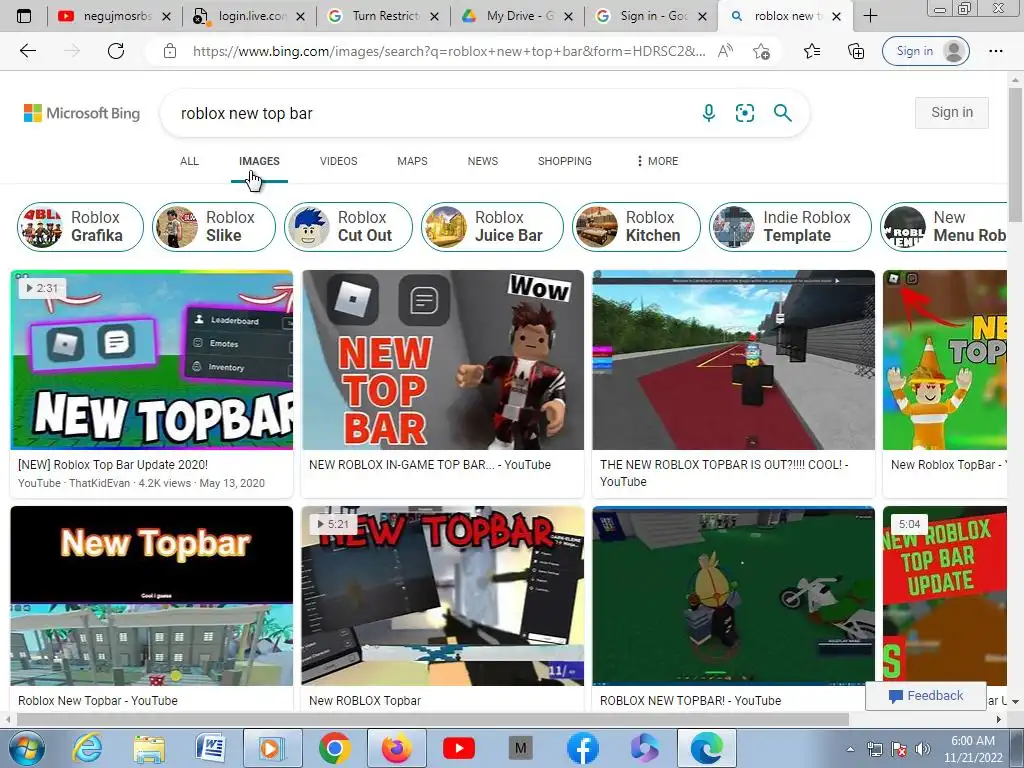Open the green field motorcycle gameplay thumbnail
Viewport: 1024px width, 768px height.
pyautogui.click(x=733, y=596)
